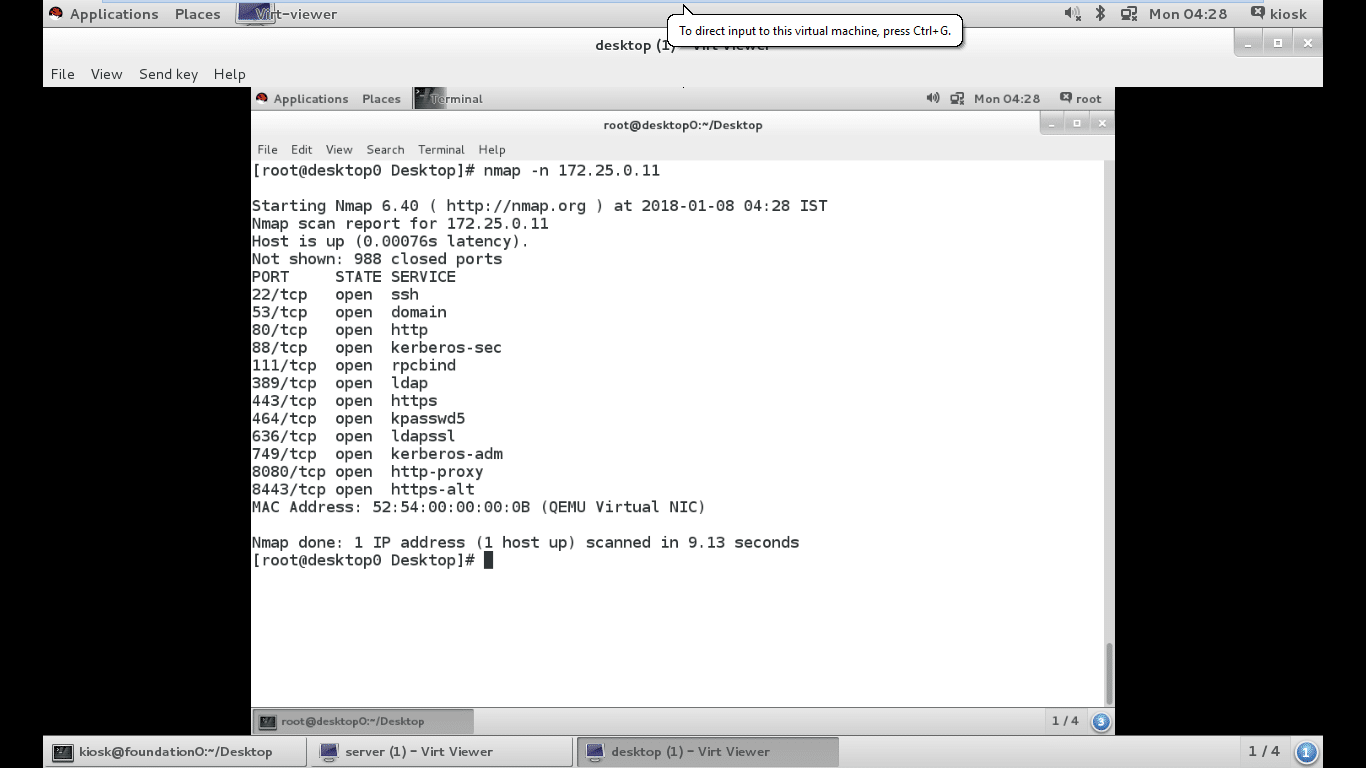This screenshot has width=1366, height=768.
Task: Click the host panel network connection icon
Action: [x=1129, y=14]
